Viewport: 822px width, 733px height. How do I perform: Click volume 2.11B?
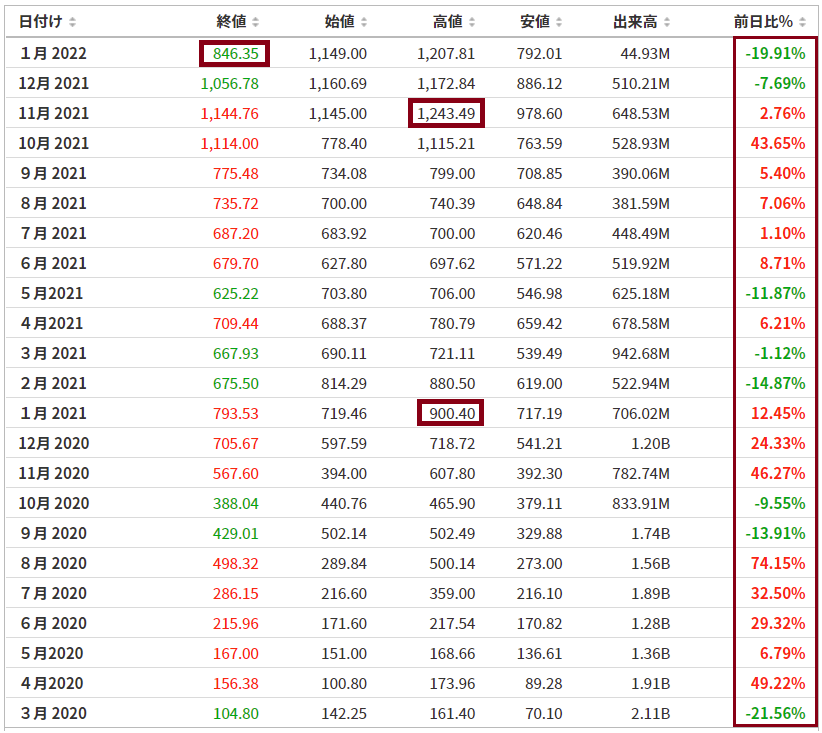click(650, 713)
